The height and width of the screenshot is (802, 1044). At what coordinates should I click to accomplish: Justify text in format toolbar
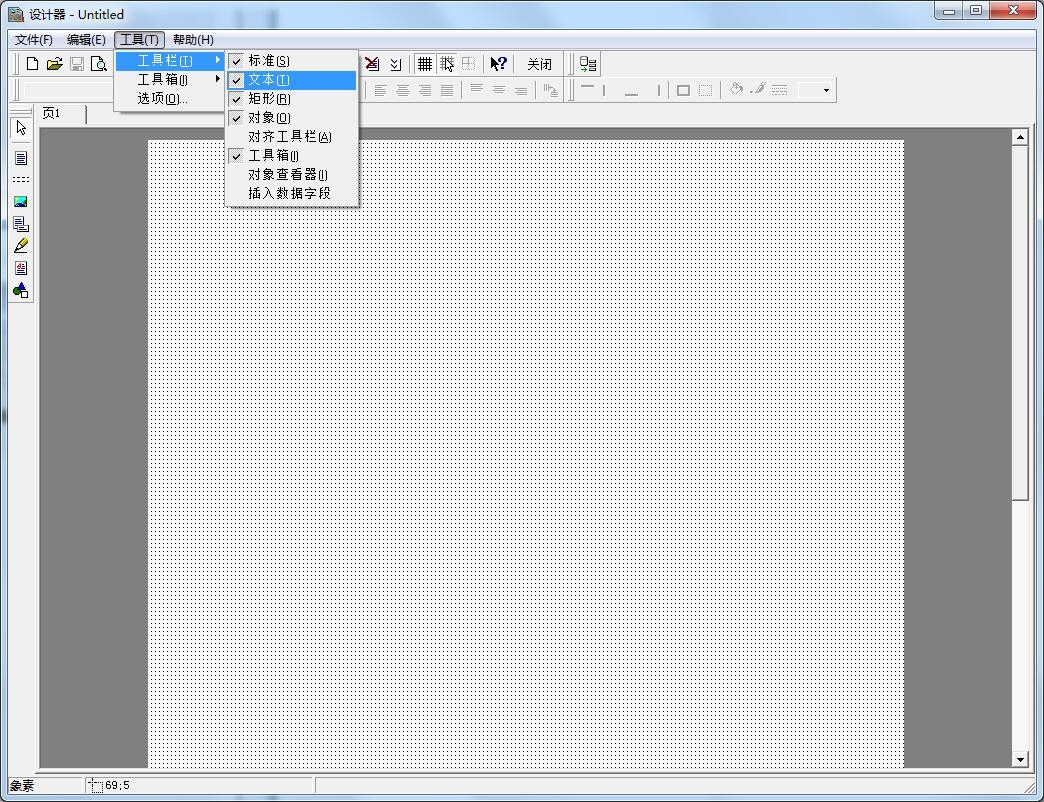pyautogui.click(x=447, y=90)
